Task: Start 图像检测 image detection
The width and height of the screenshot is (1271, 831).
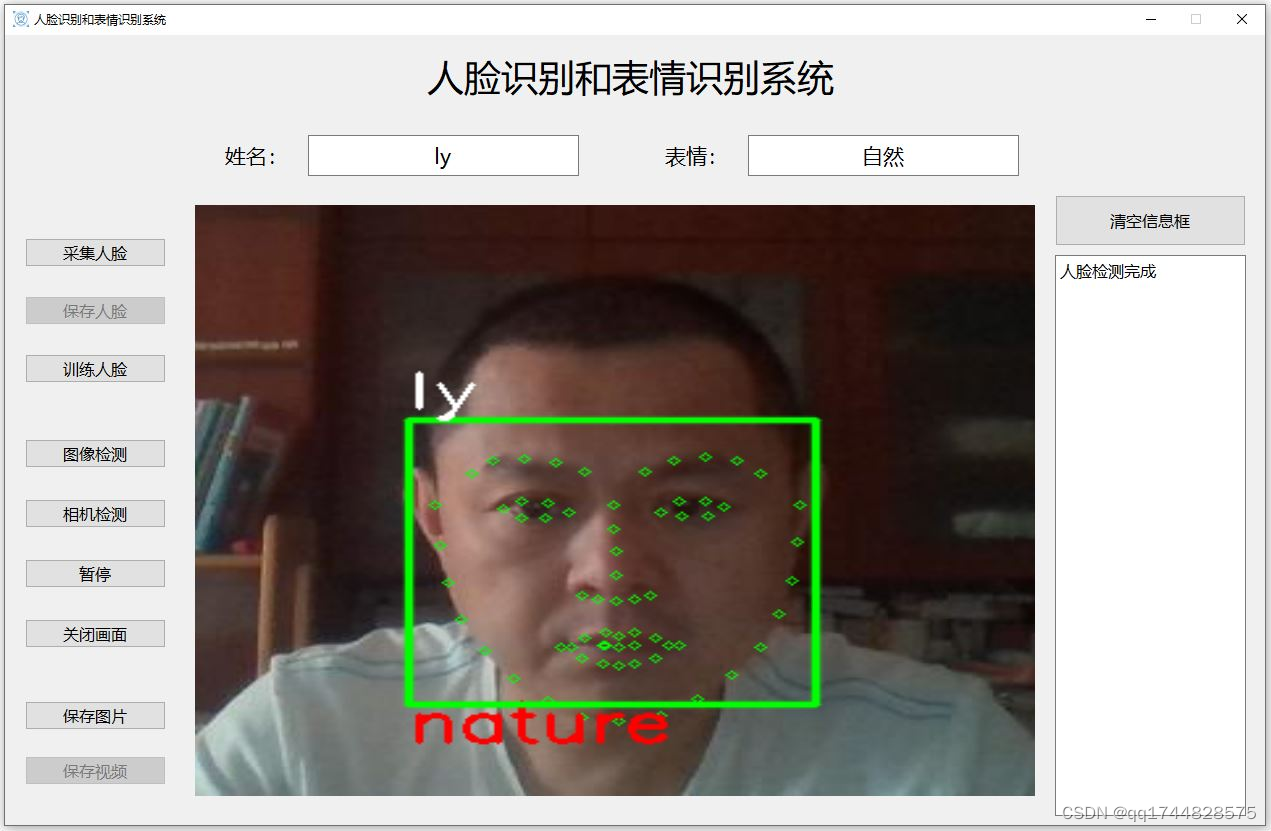Action: click(x=95, y=453)
